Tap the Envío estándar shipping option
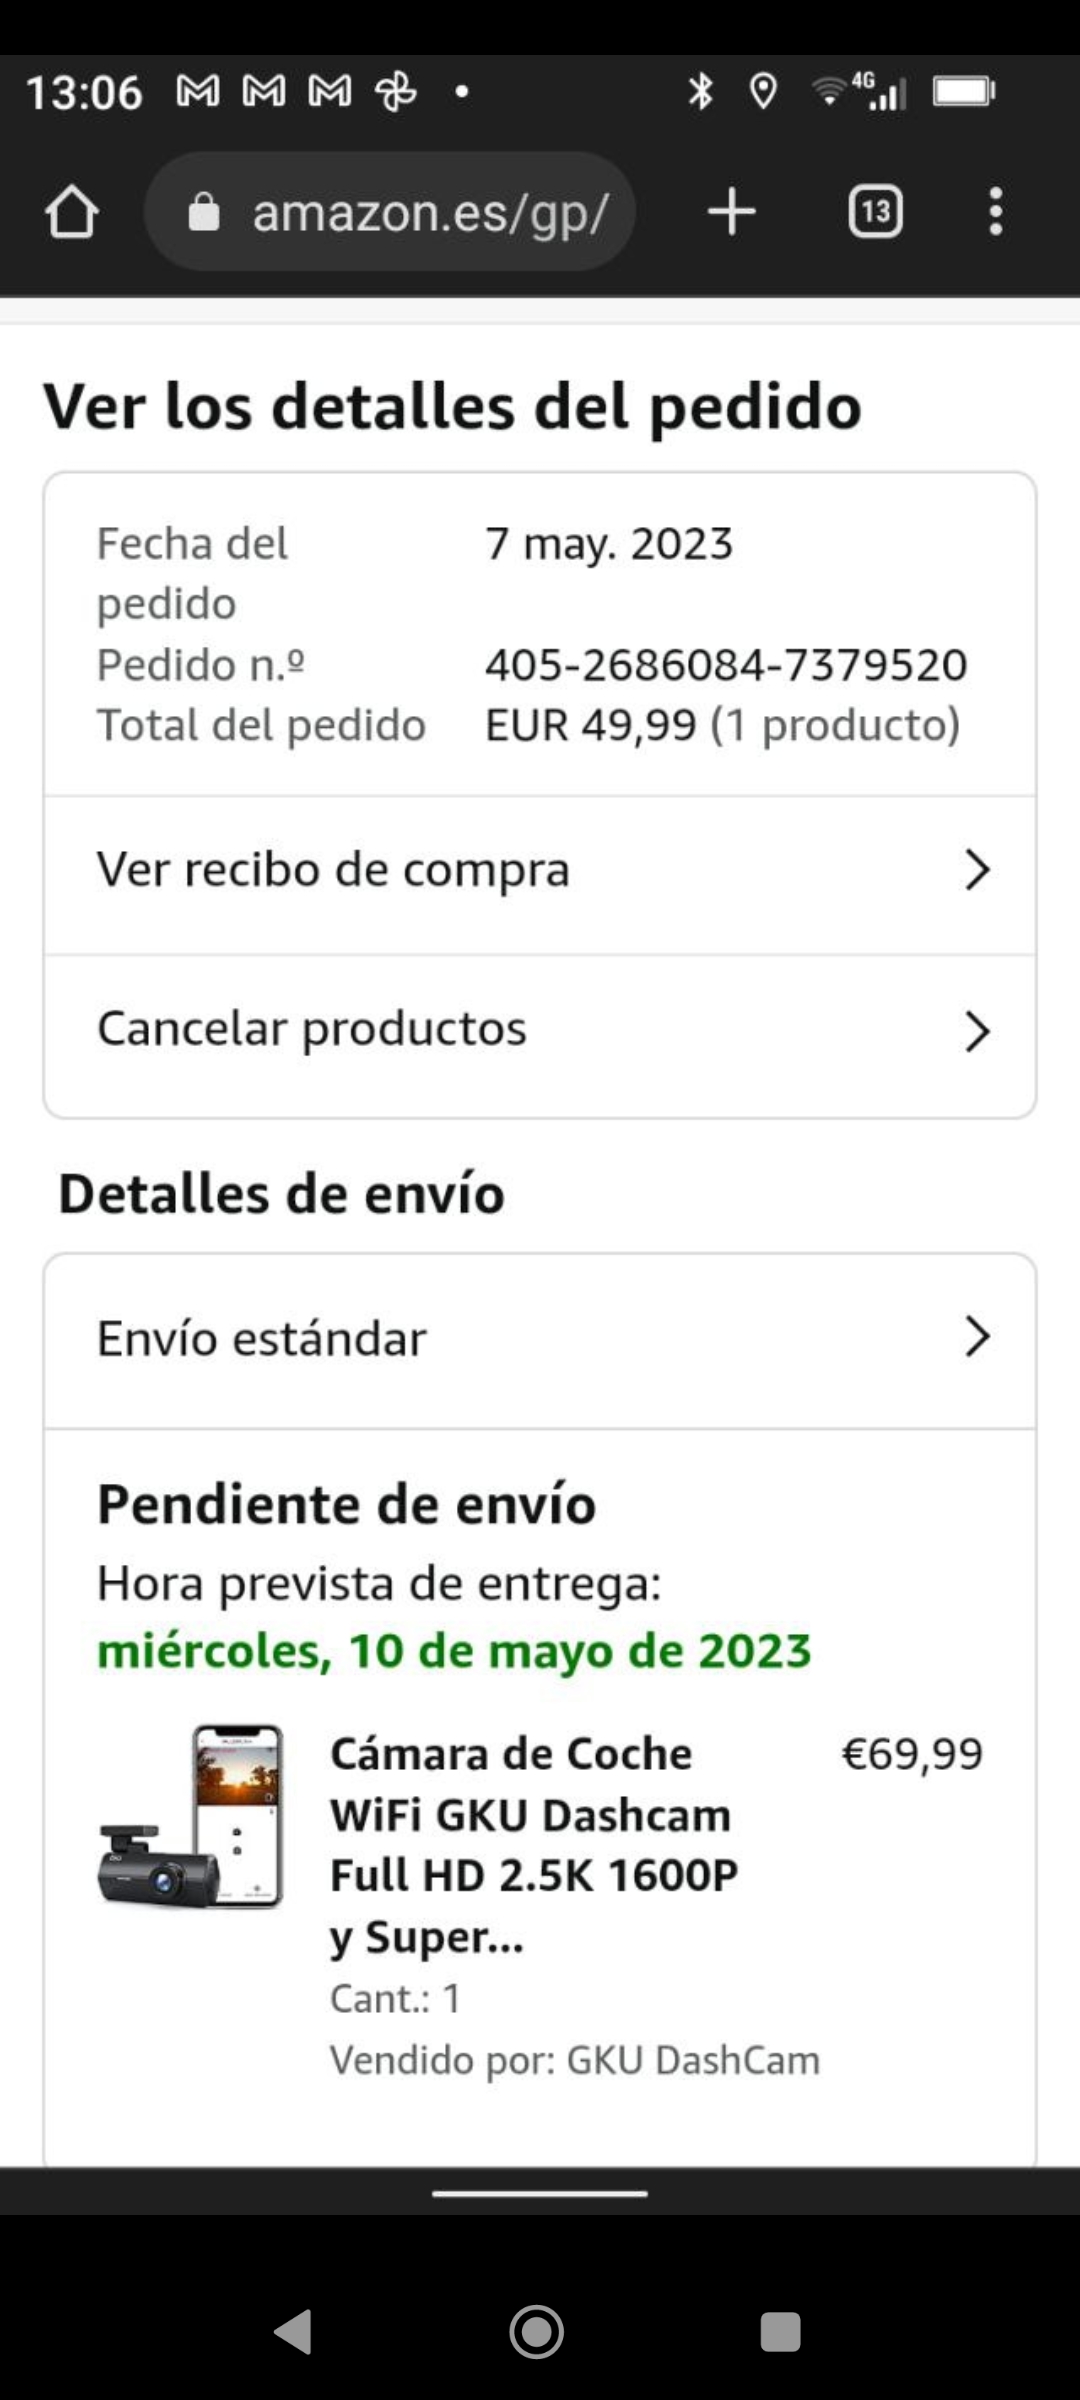This screenshot has width=1080, height=2400. coord(540,1340)
